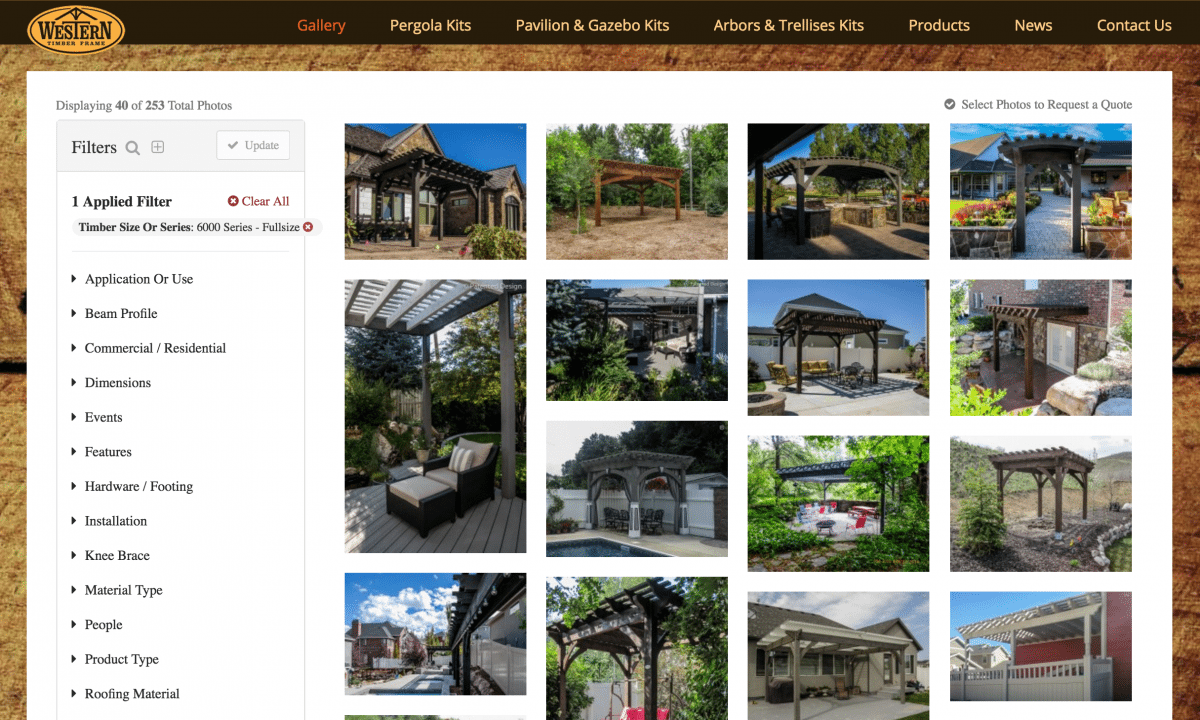Open the poolside pavilion photo
Screen dimensions: 1200x720
pos(637,489)
